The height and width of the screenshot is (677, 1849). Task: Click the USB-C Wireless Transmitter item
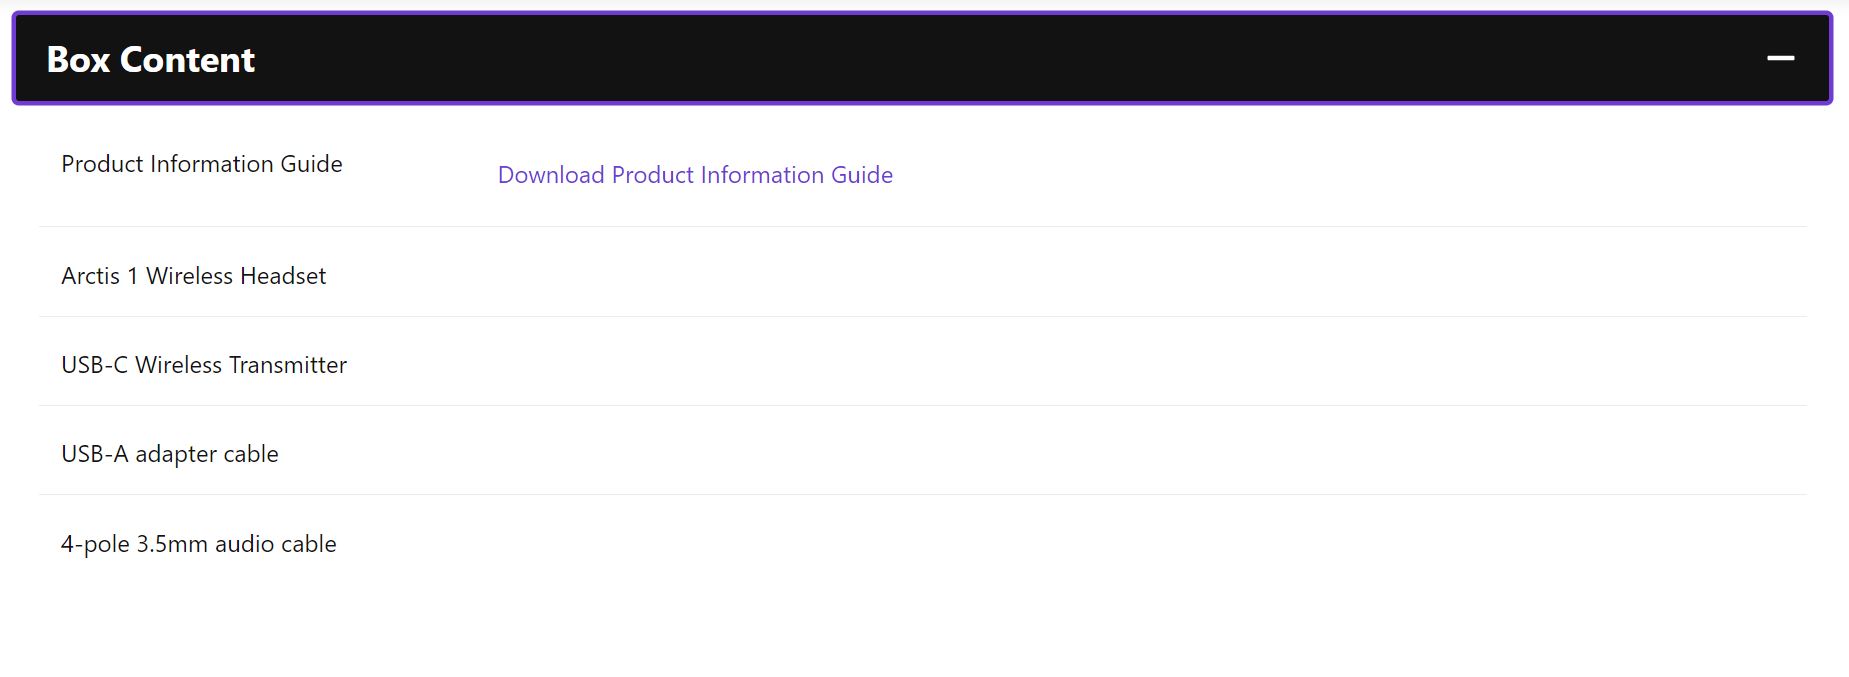tap(204, 365)
